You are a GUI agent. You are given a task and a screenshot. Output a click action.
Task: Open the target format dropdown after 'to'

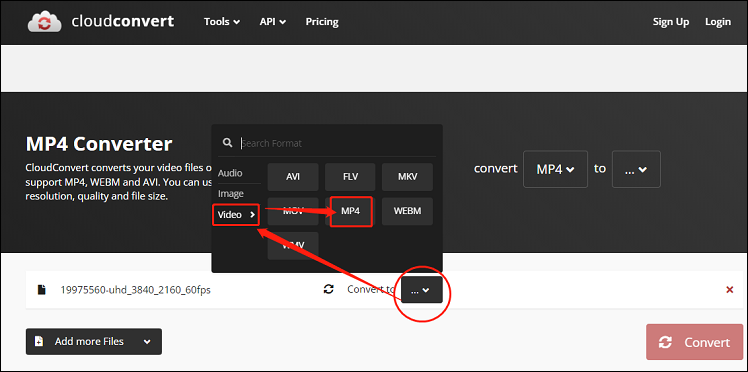click(x=636, y=169)
